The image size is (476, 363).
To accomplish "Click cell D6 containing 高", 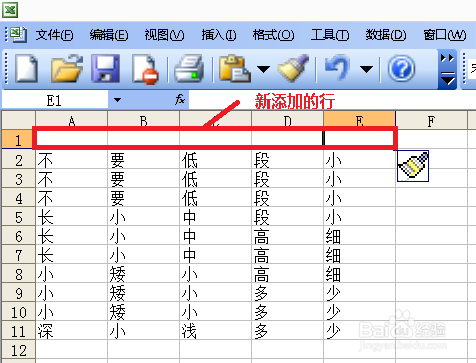I will [x=287, y=236].
